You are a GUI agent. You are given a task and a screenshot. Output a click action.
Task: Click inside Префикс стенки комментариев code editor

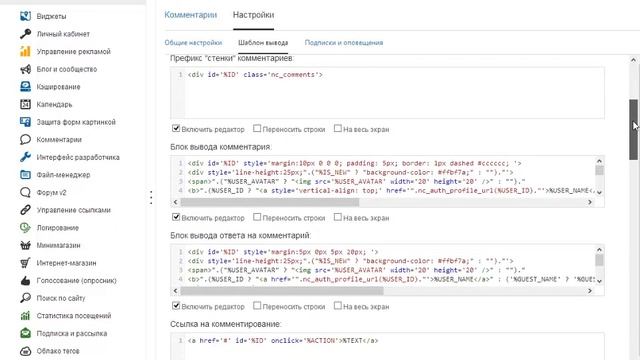point(387,93)
